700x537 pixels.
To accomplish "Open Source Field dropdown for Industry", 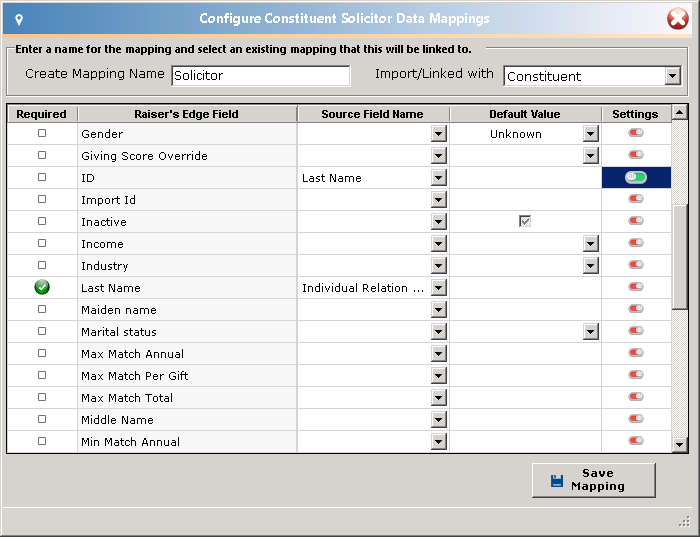I will click(x=439, y=266).
